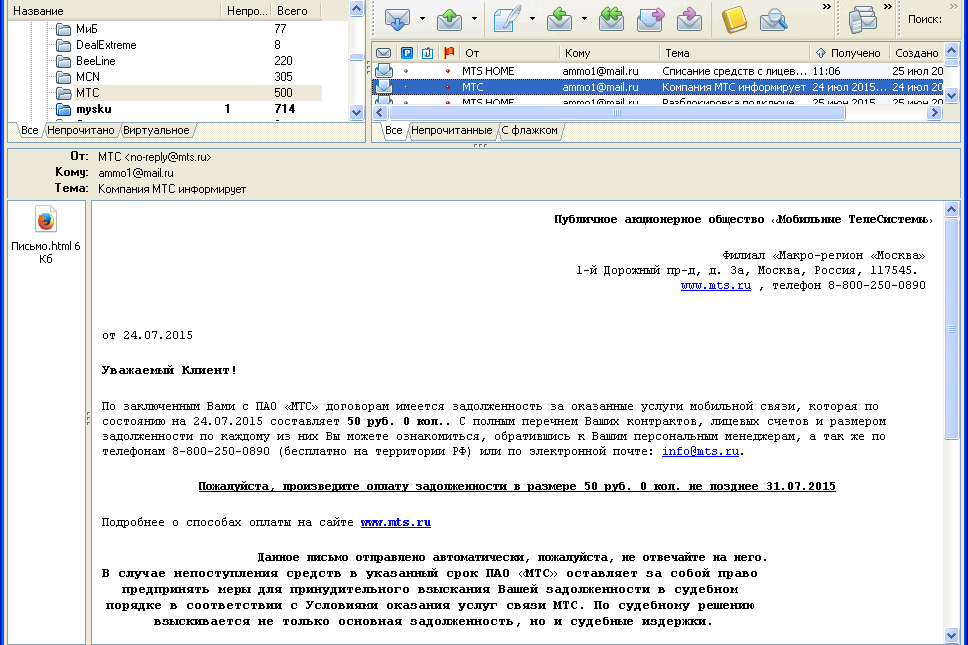Sort by the red flag column icon
968x645 pixels.
(449, 53)
